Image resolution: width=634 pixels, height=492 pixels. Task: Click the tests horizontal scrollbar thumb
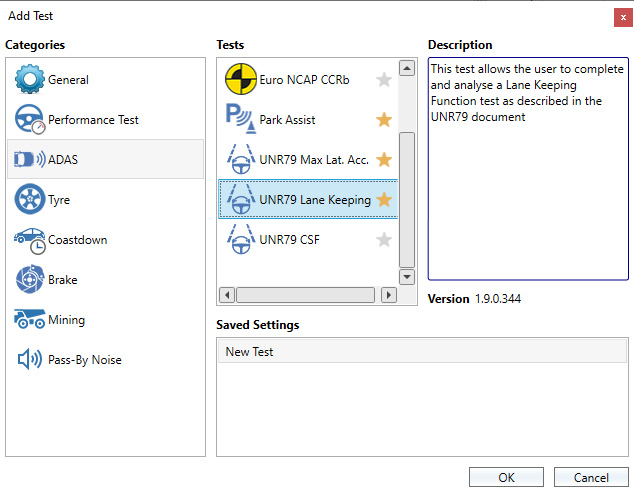(306, 295)
